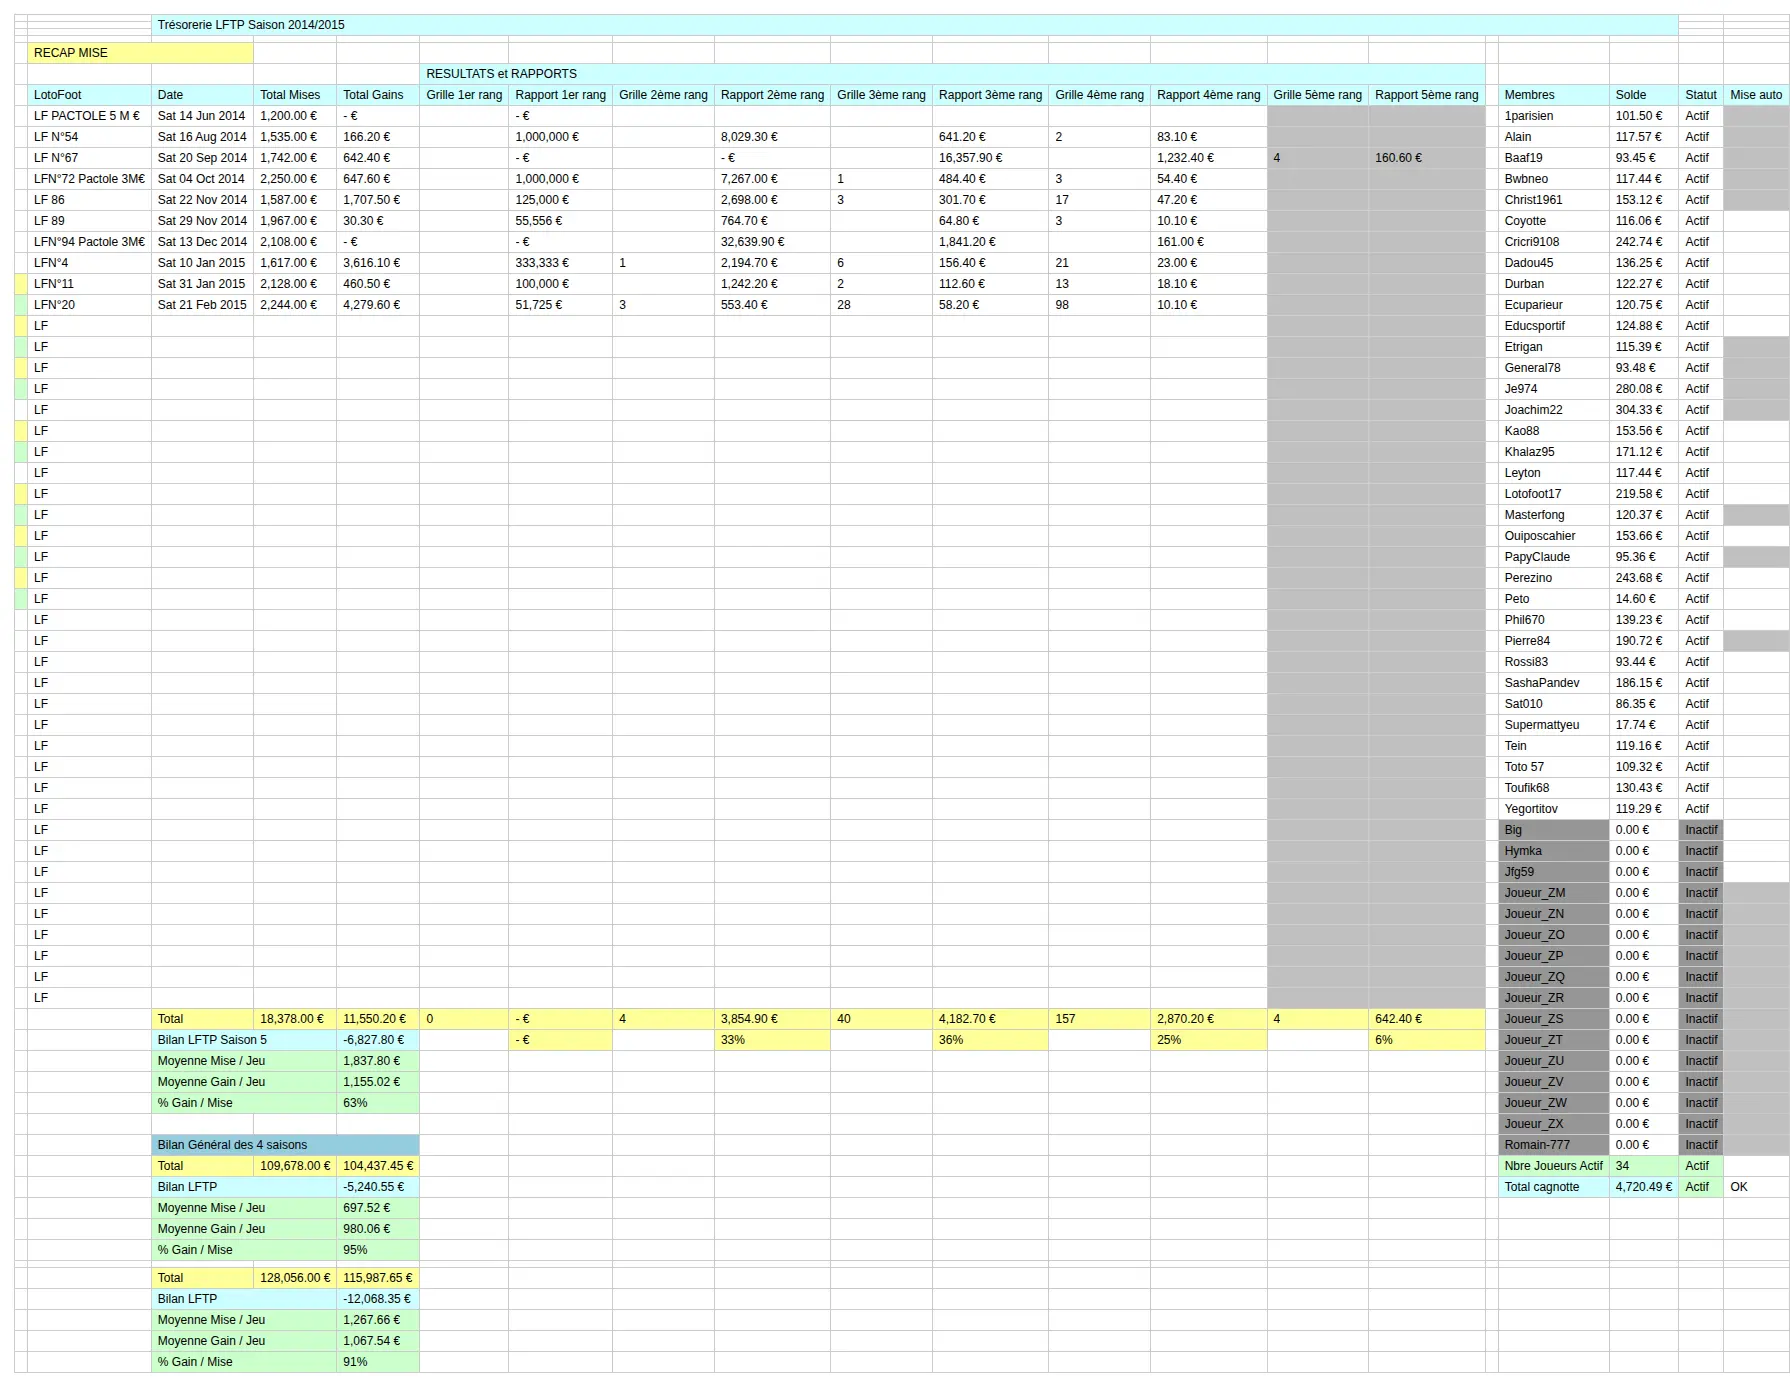Select the 'RESULTATS et RAPPORTS' header cell
Image resolution: width=1790 pixels, height=1387 pixels.
952,74
